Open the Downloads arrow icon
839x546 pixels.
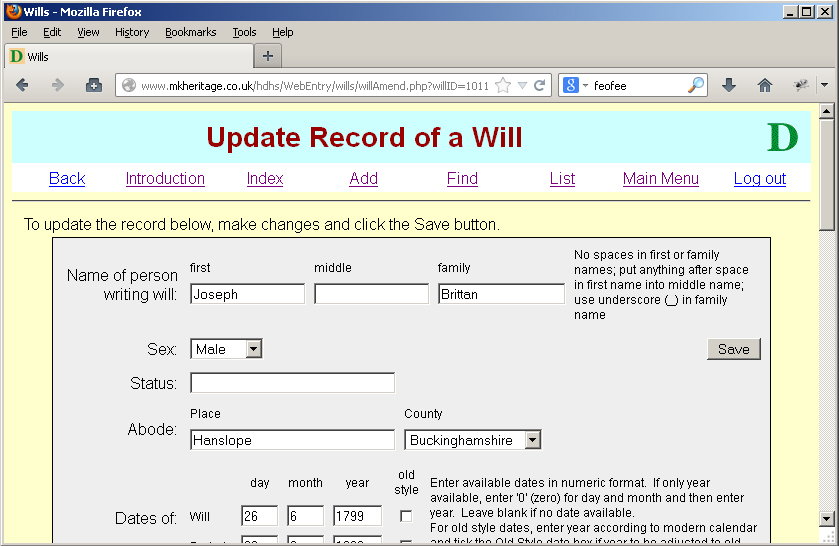click(x=729, y=86)
